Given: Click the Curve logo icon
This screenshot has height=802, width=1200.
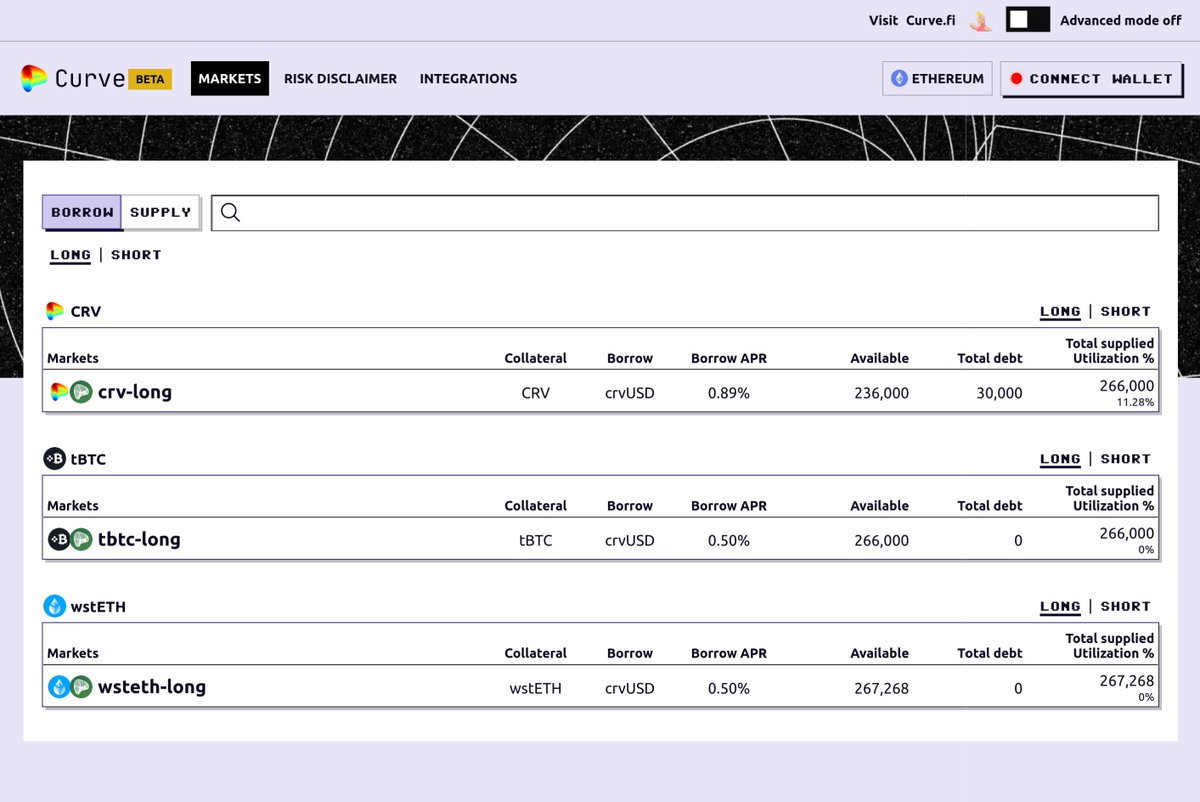Looking at the screenshot, I should [33, 78].
